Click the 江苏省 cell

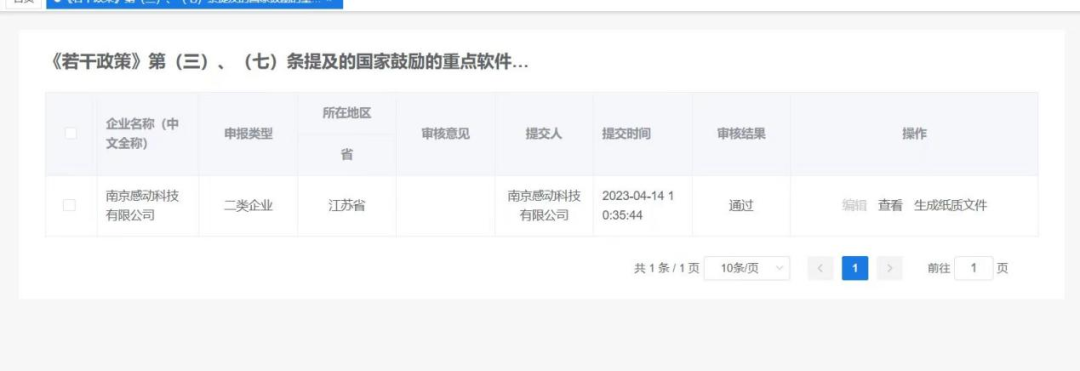click(347, 206)
